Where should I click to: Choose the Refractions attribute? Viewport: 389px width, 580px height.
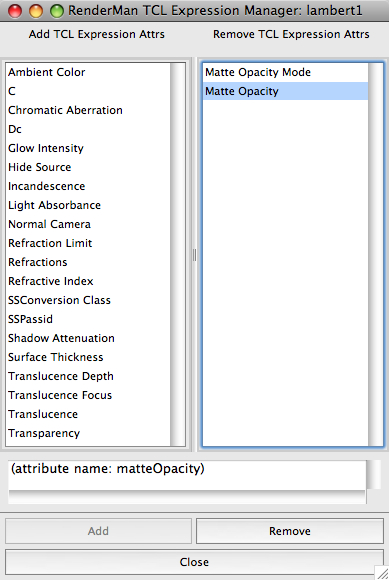[89, 262]
